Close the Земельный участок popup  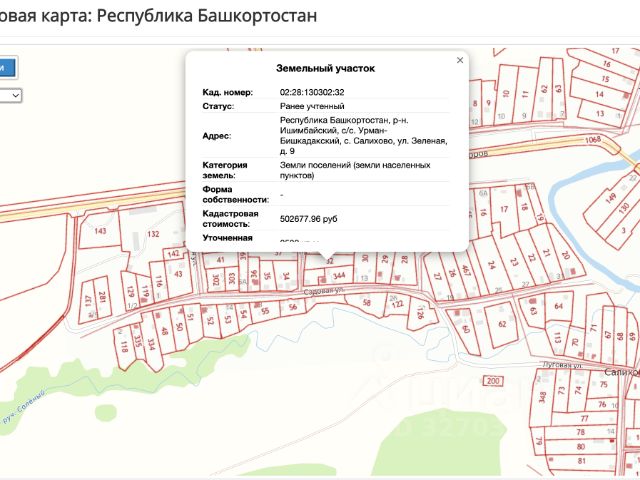460,60
